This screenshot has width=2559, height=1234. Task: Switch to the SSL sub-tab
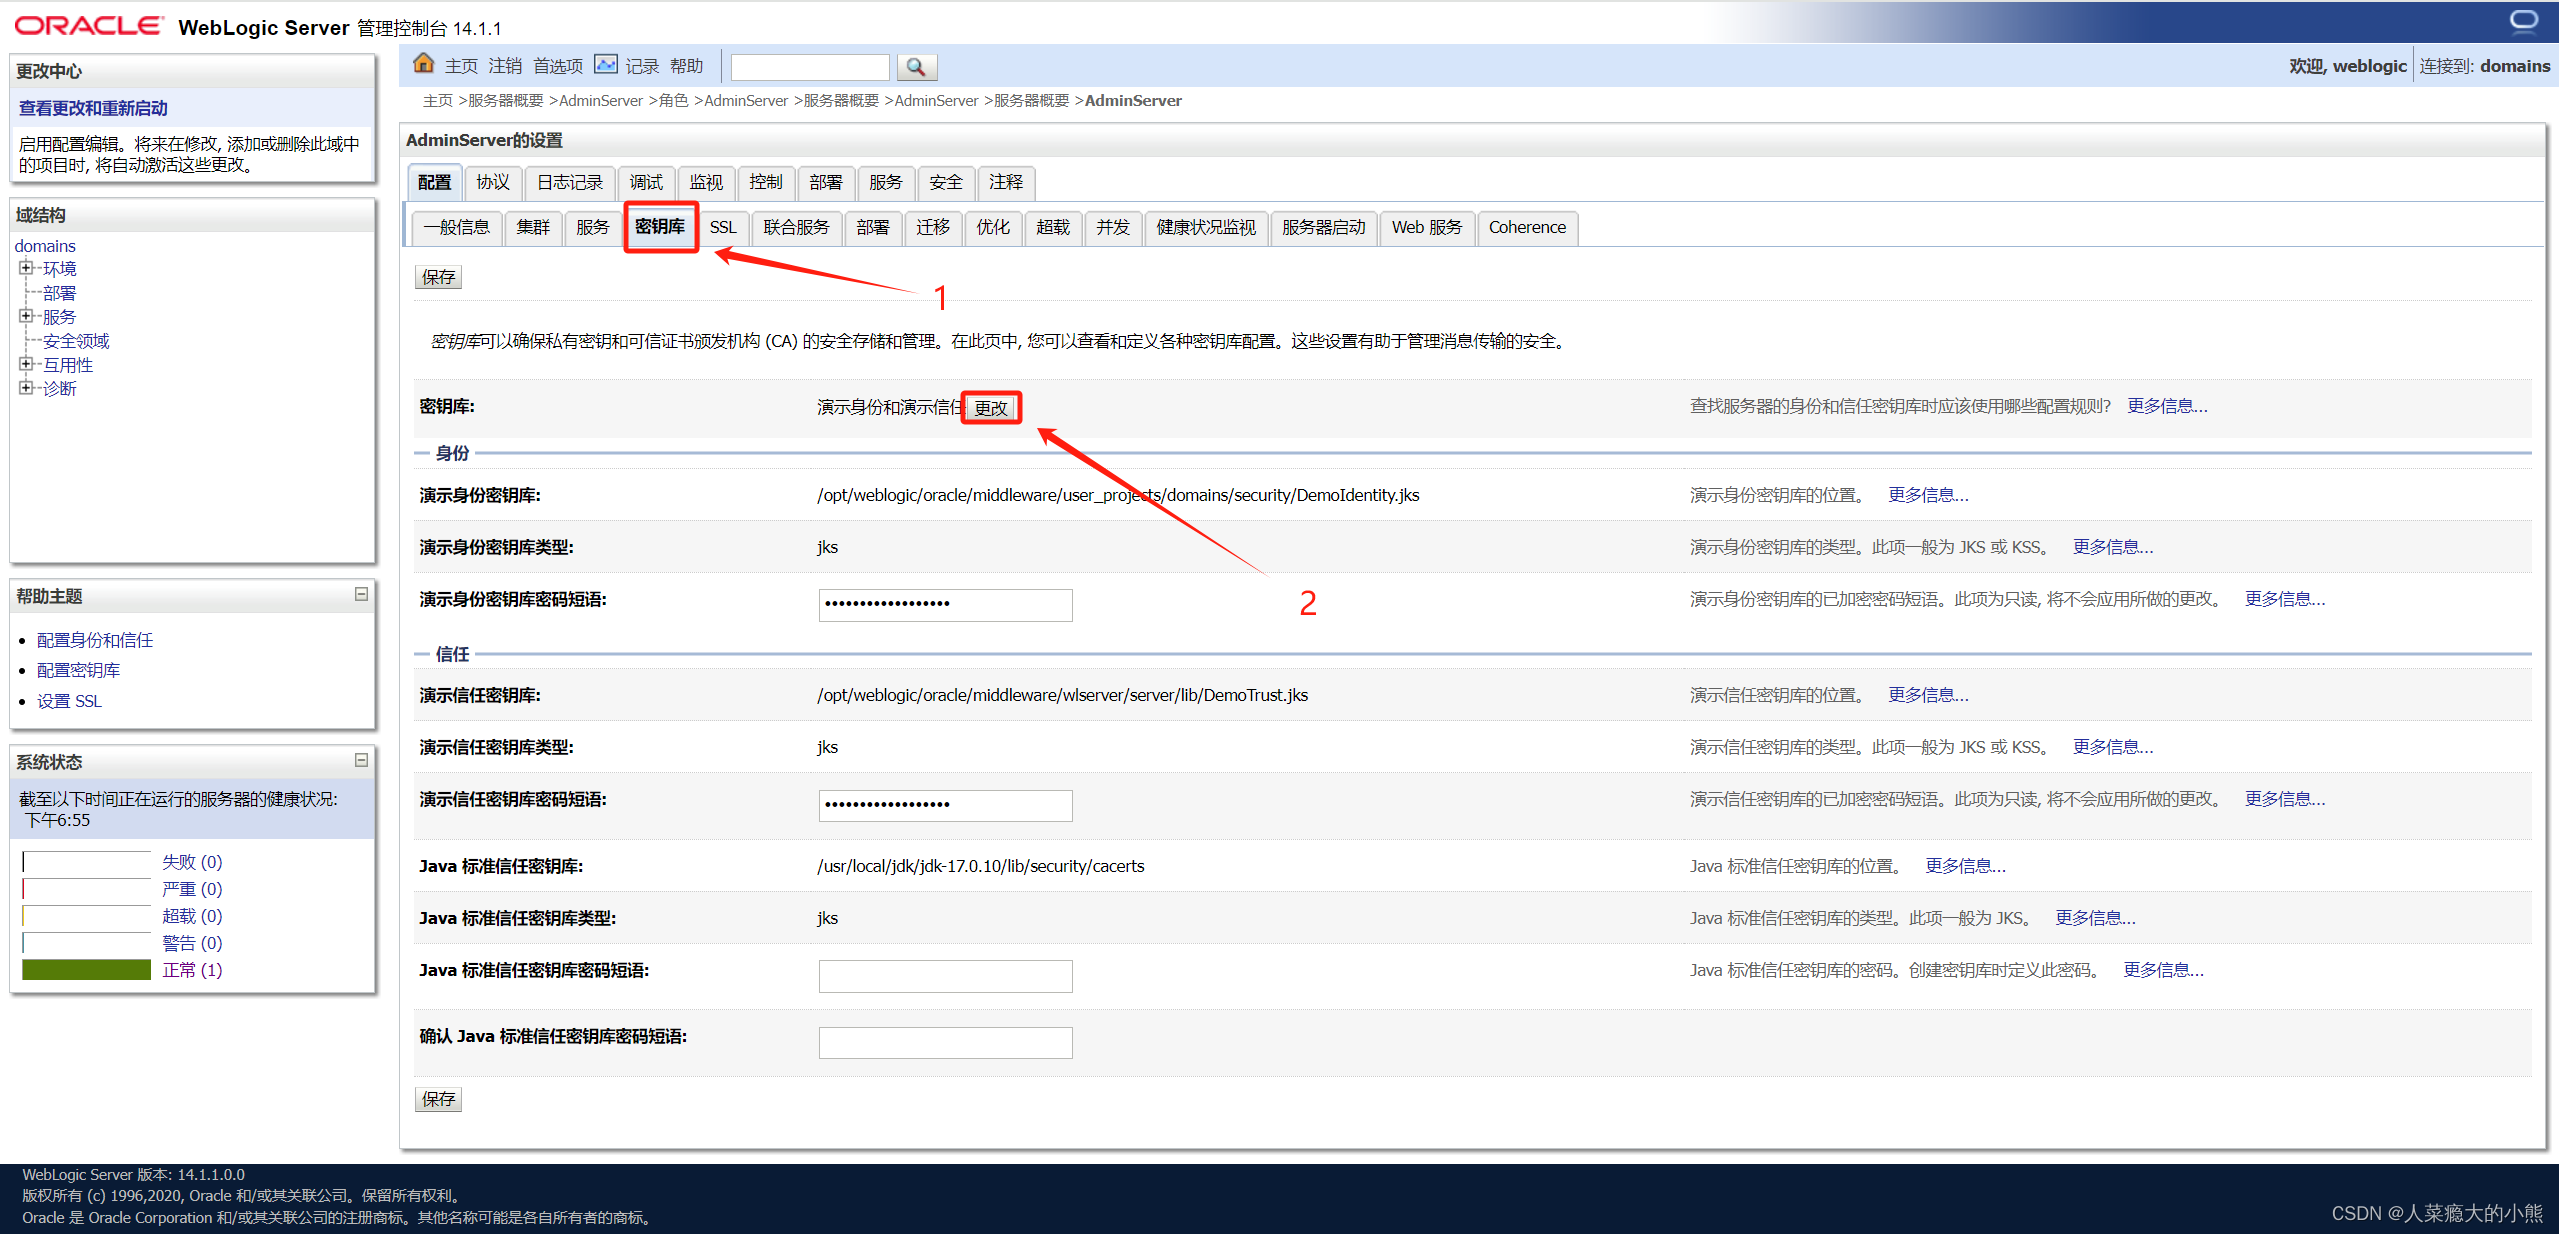722,227
